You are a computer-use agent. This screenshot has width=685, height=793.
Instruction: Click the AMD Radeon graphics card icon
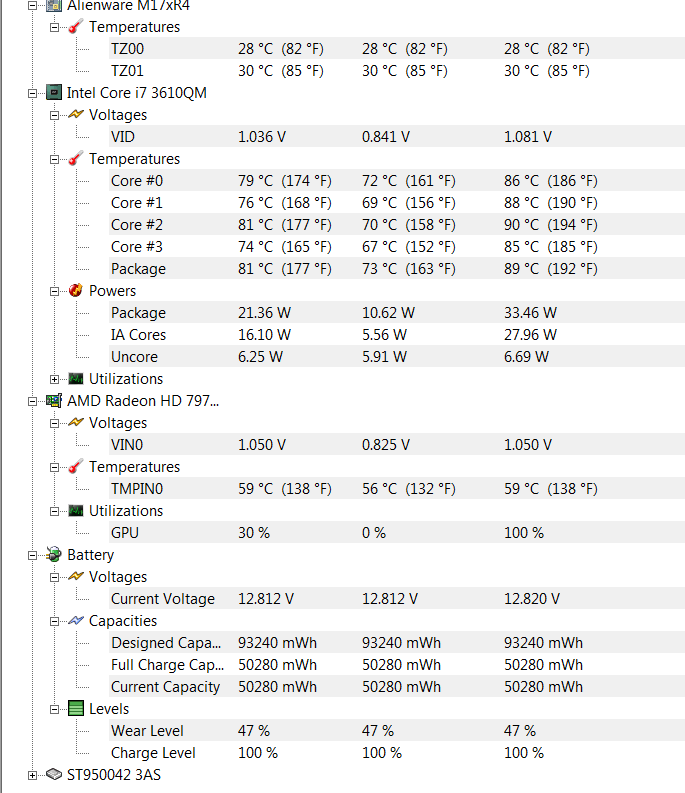pyautogui.click(x=53, y=401)
